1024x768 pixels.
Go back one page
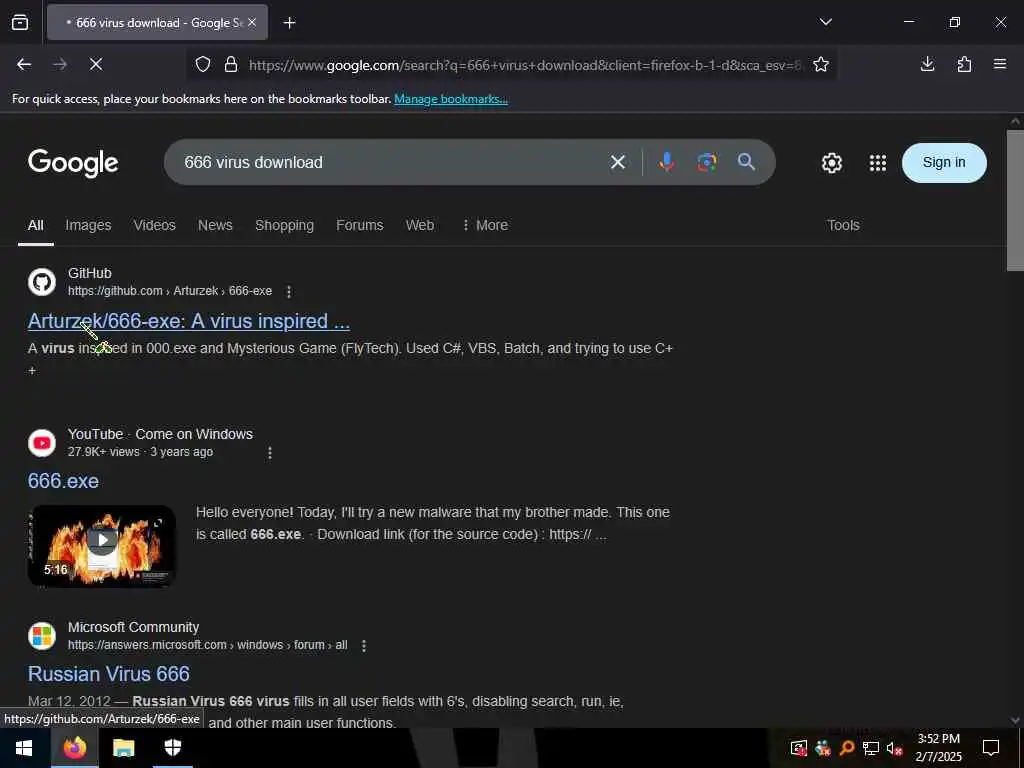tap(24, 64)
